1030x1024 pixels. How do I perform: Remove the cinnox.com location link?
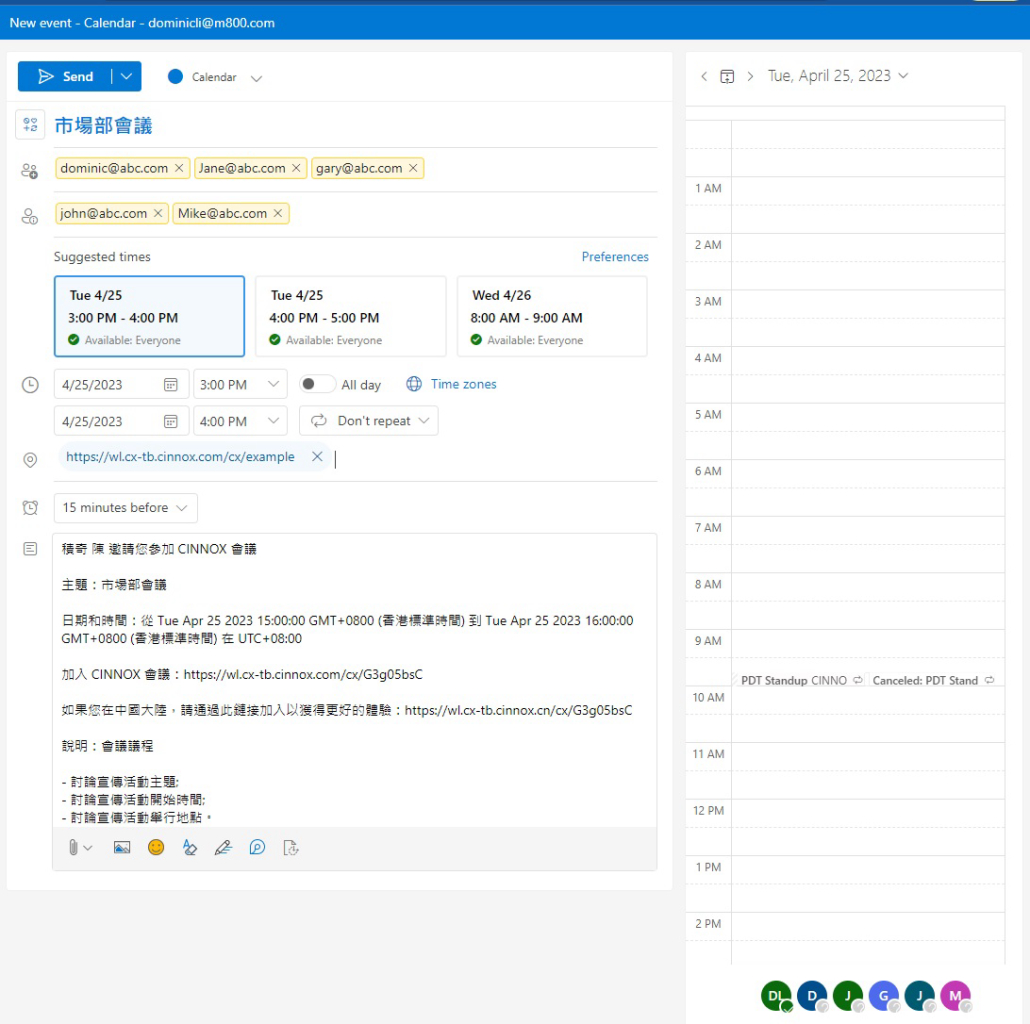click(x=317, y=456)
